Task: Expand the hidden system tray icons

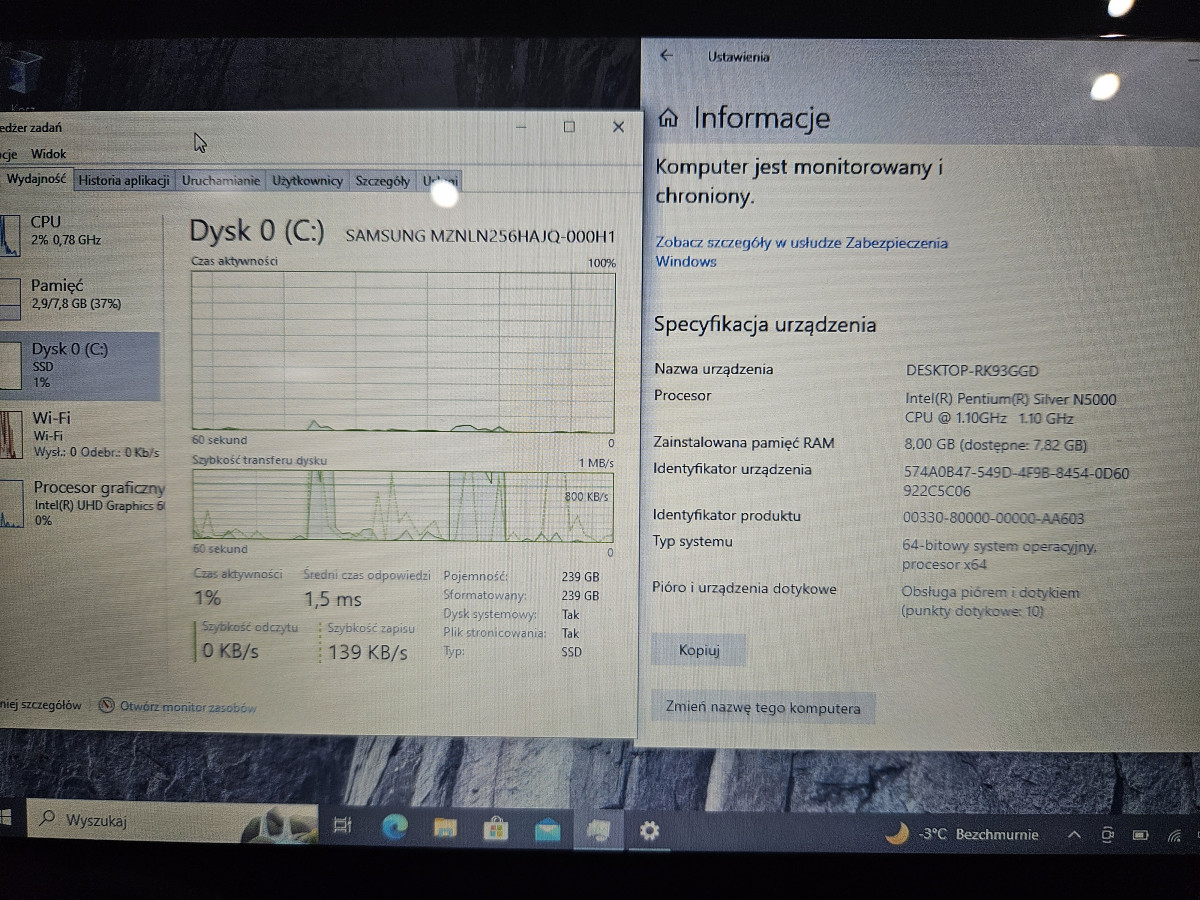Action: pyautogui.click(x=1075, y=834)
